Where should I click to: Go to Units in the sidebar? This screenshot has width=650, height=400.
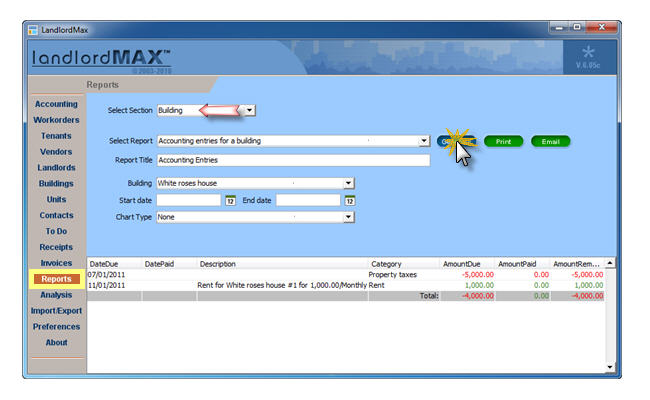[x=56, y=199]
